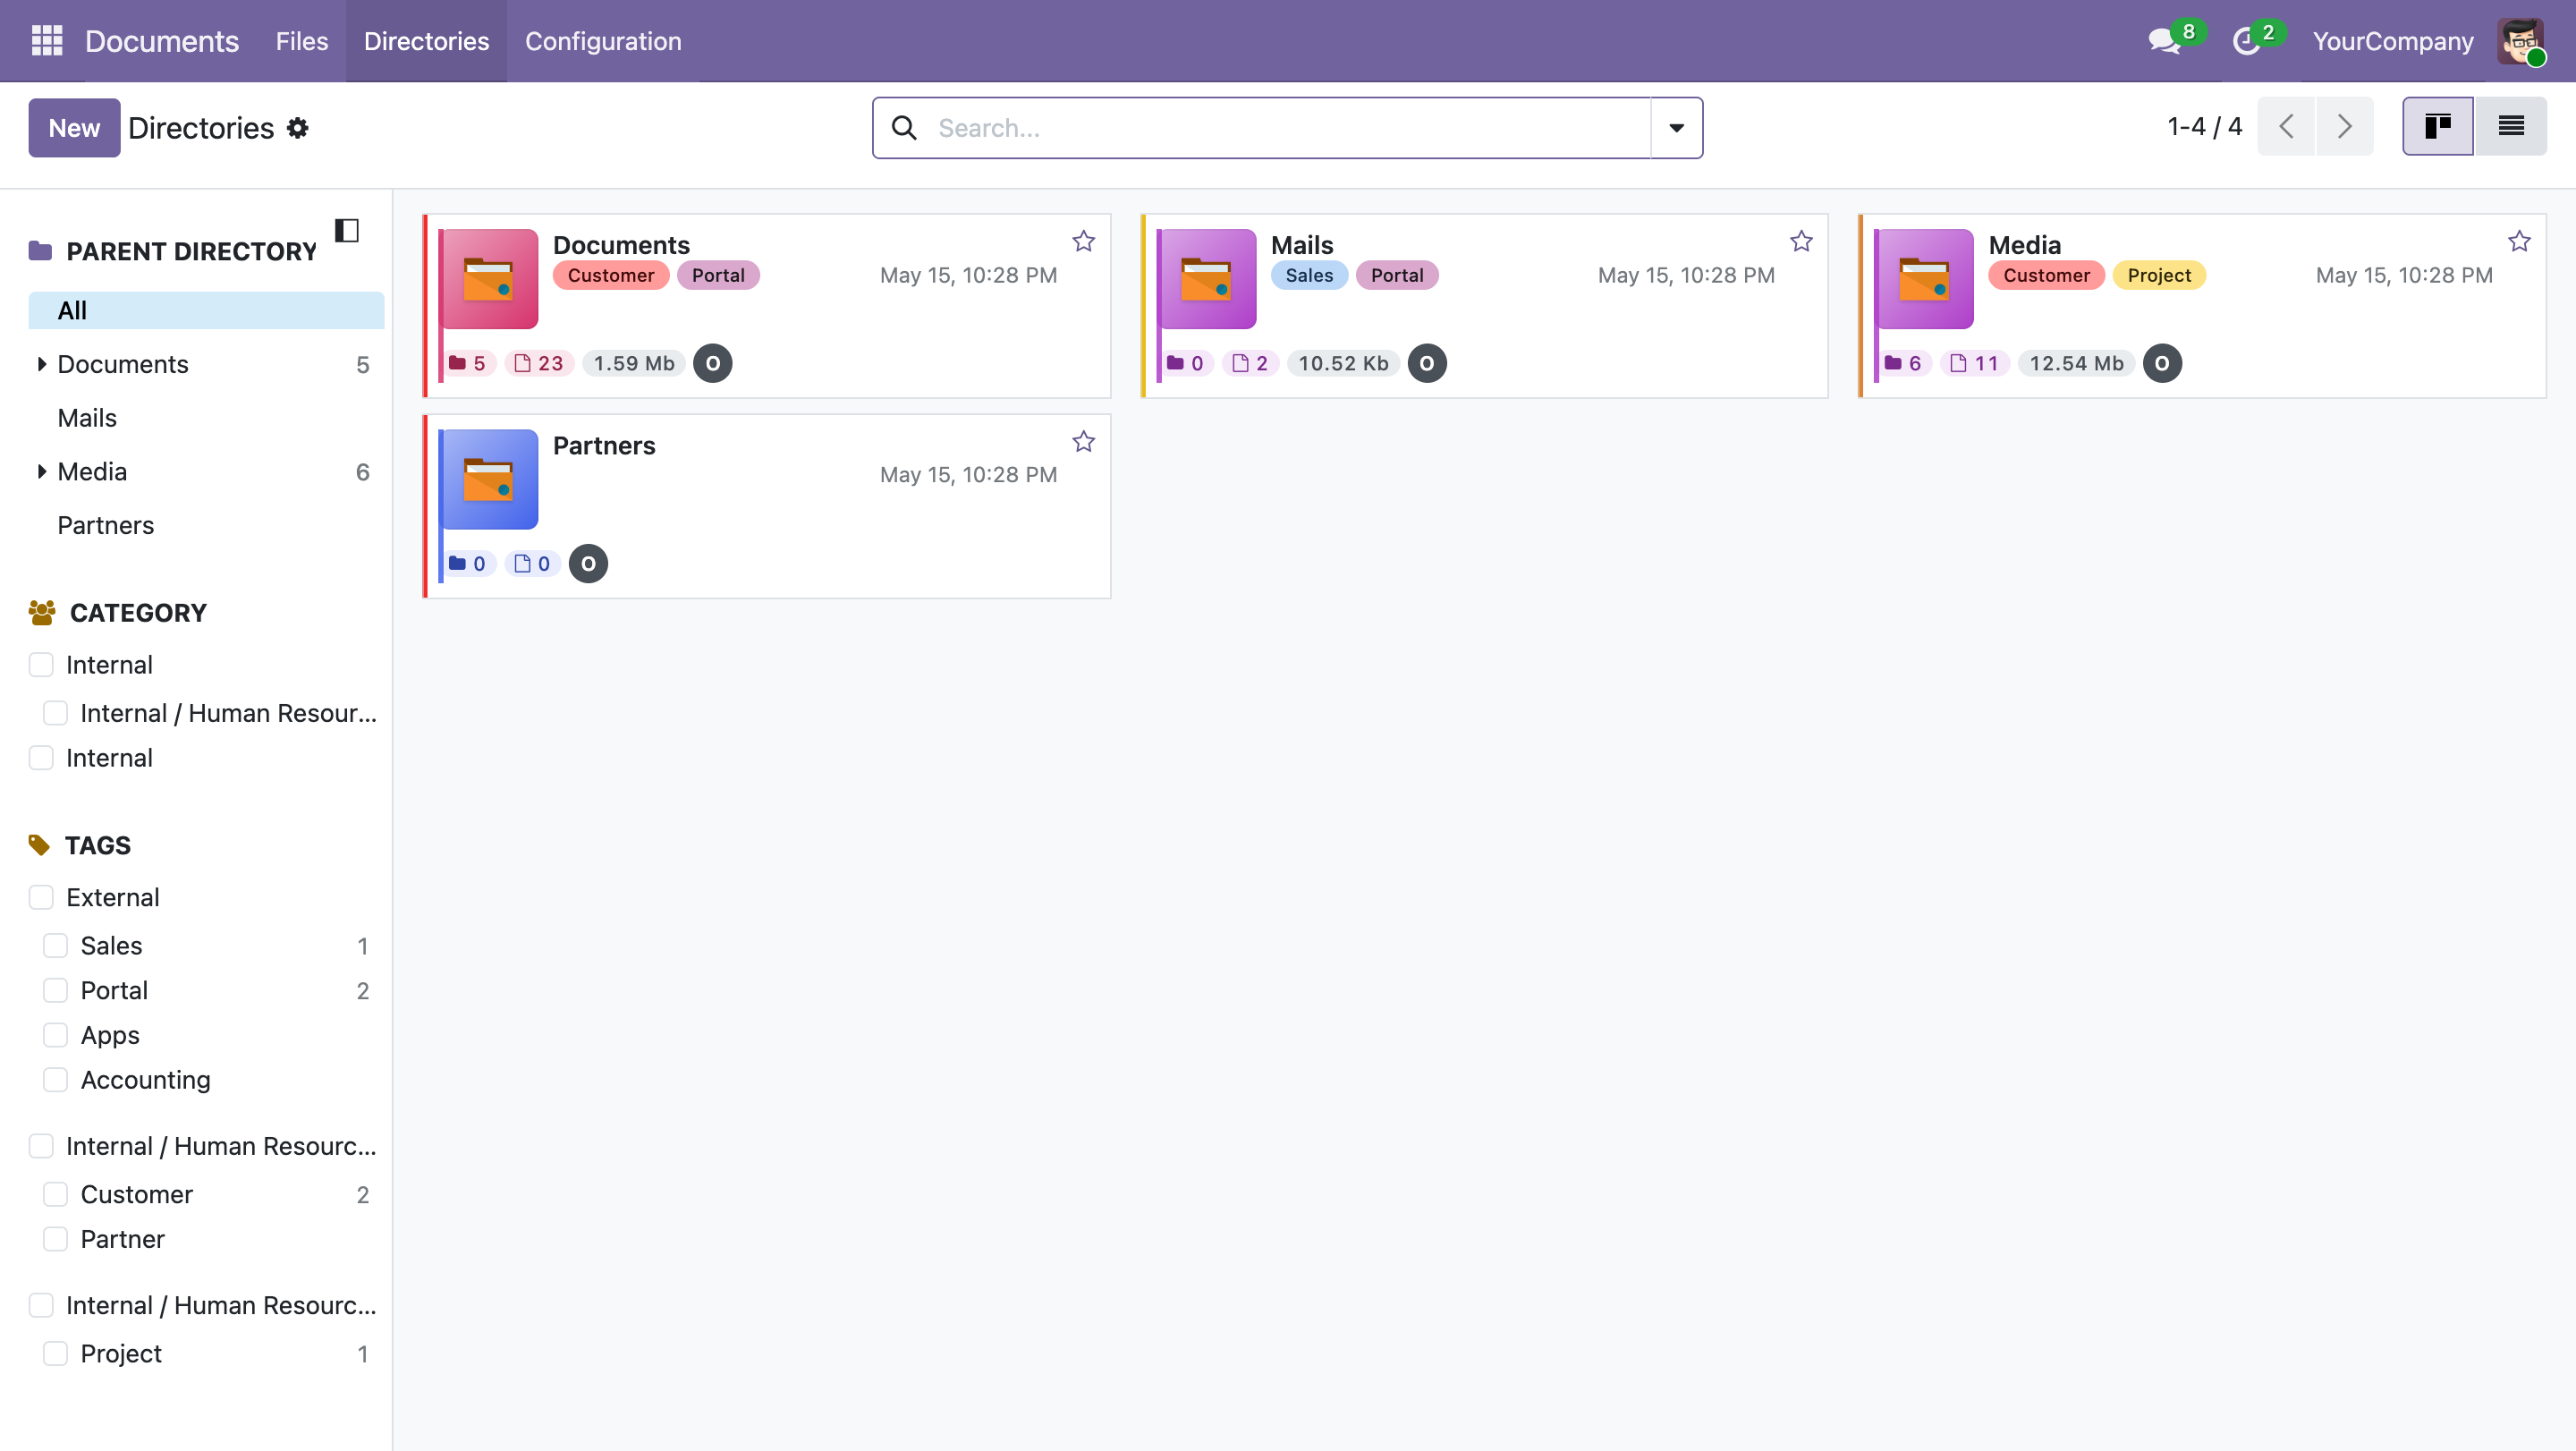Screen dimensions: 2576x1451
Task: Click the Documents card folder thumbnail
Action: pyautogui.click(x=489, y=279)
